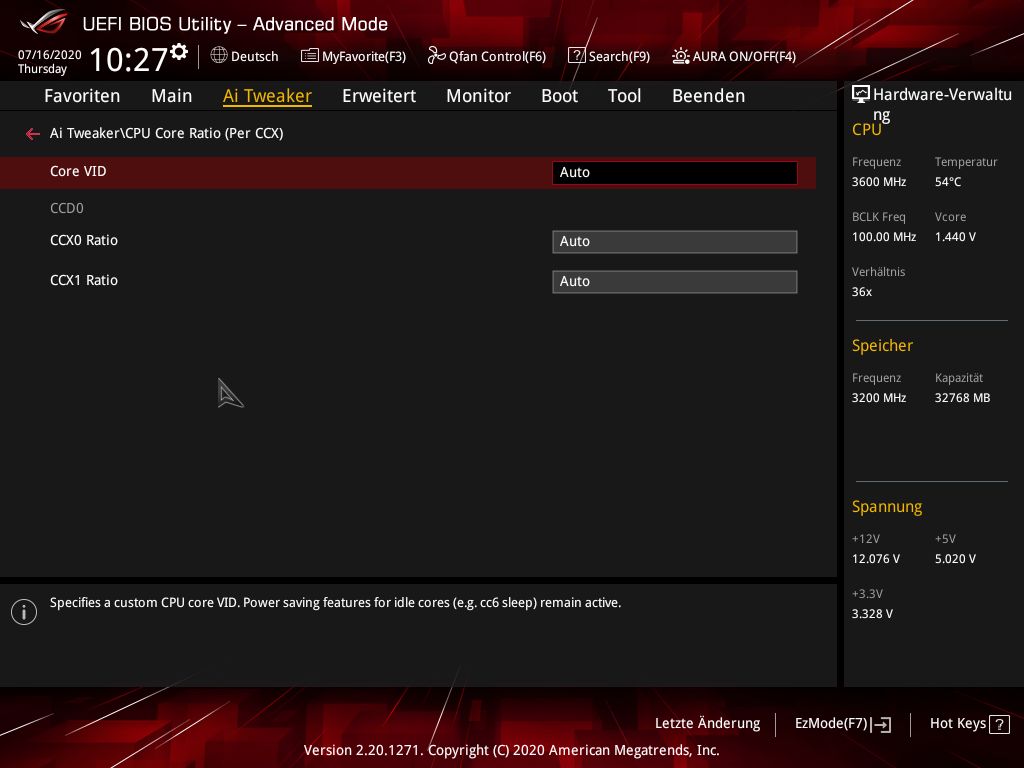This screenshot has height=768, width=1024.
Task: Click the memory frequency 3200 MHz
Action: click(x=879, y=398)
